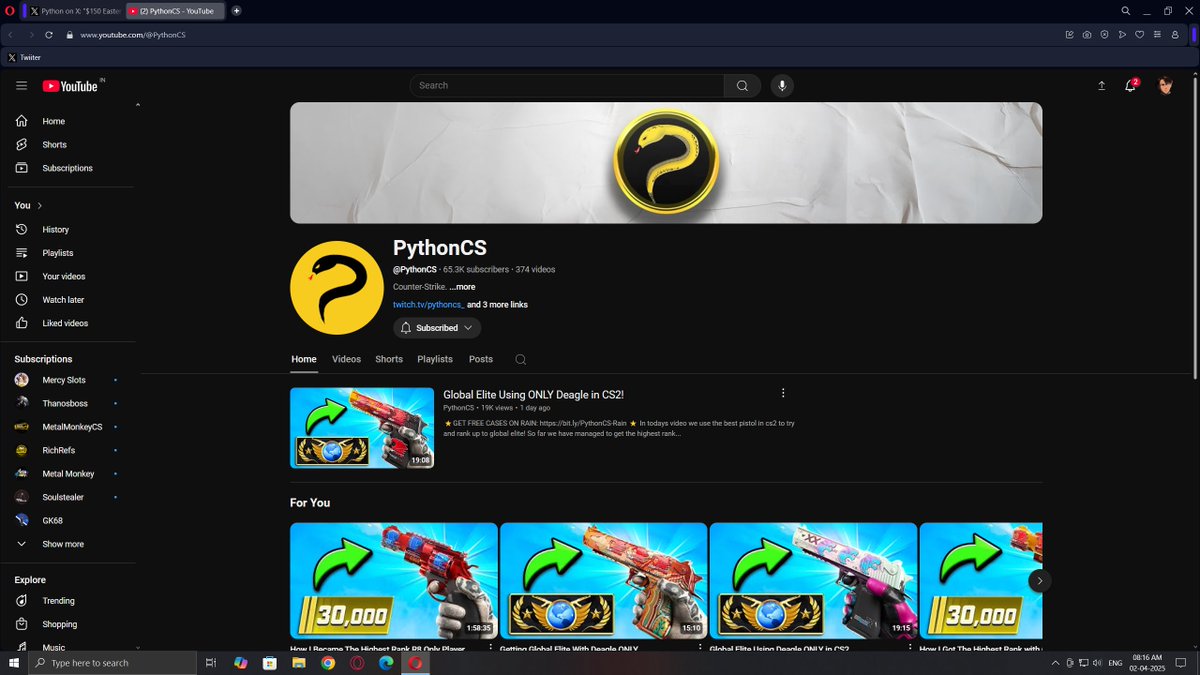Click the YouTube logo
Viewport: 1200px width, 675px height.
pos(70,86)
